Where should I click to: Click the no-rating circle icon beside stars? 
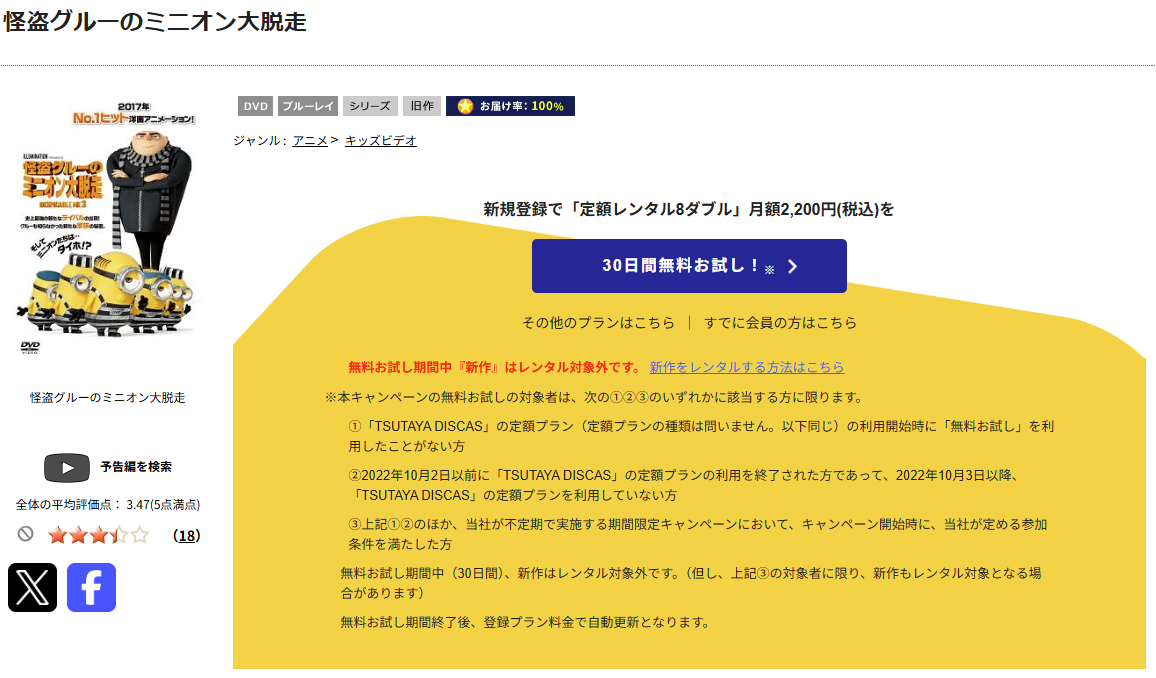[x=26, y=534]
